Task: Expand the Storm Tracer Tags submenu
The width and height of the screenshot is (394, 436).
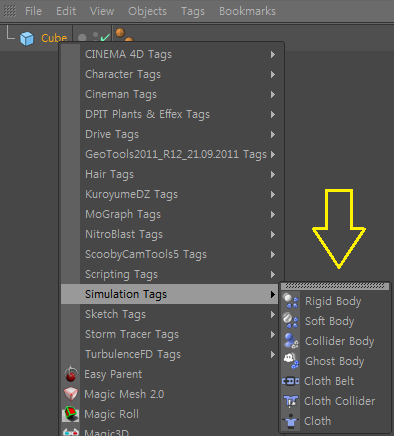Action: click(170, 334)
